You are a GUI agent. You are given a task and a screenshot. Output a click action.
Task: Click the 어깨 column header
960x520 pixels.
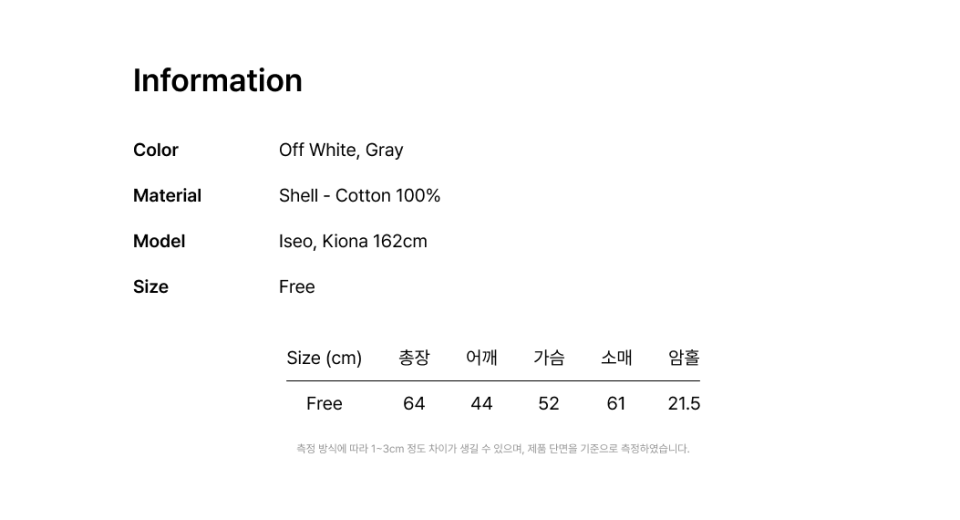coord(481,358)
